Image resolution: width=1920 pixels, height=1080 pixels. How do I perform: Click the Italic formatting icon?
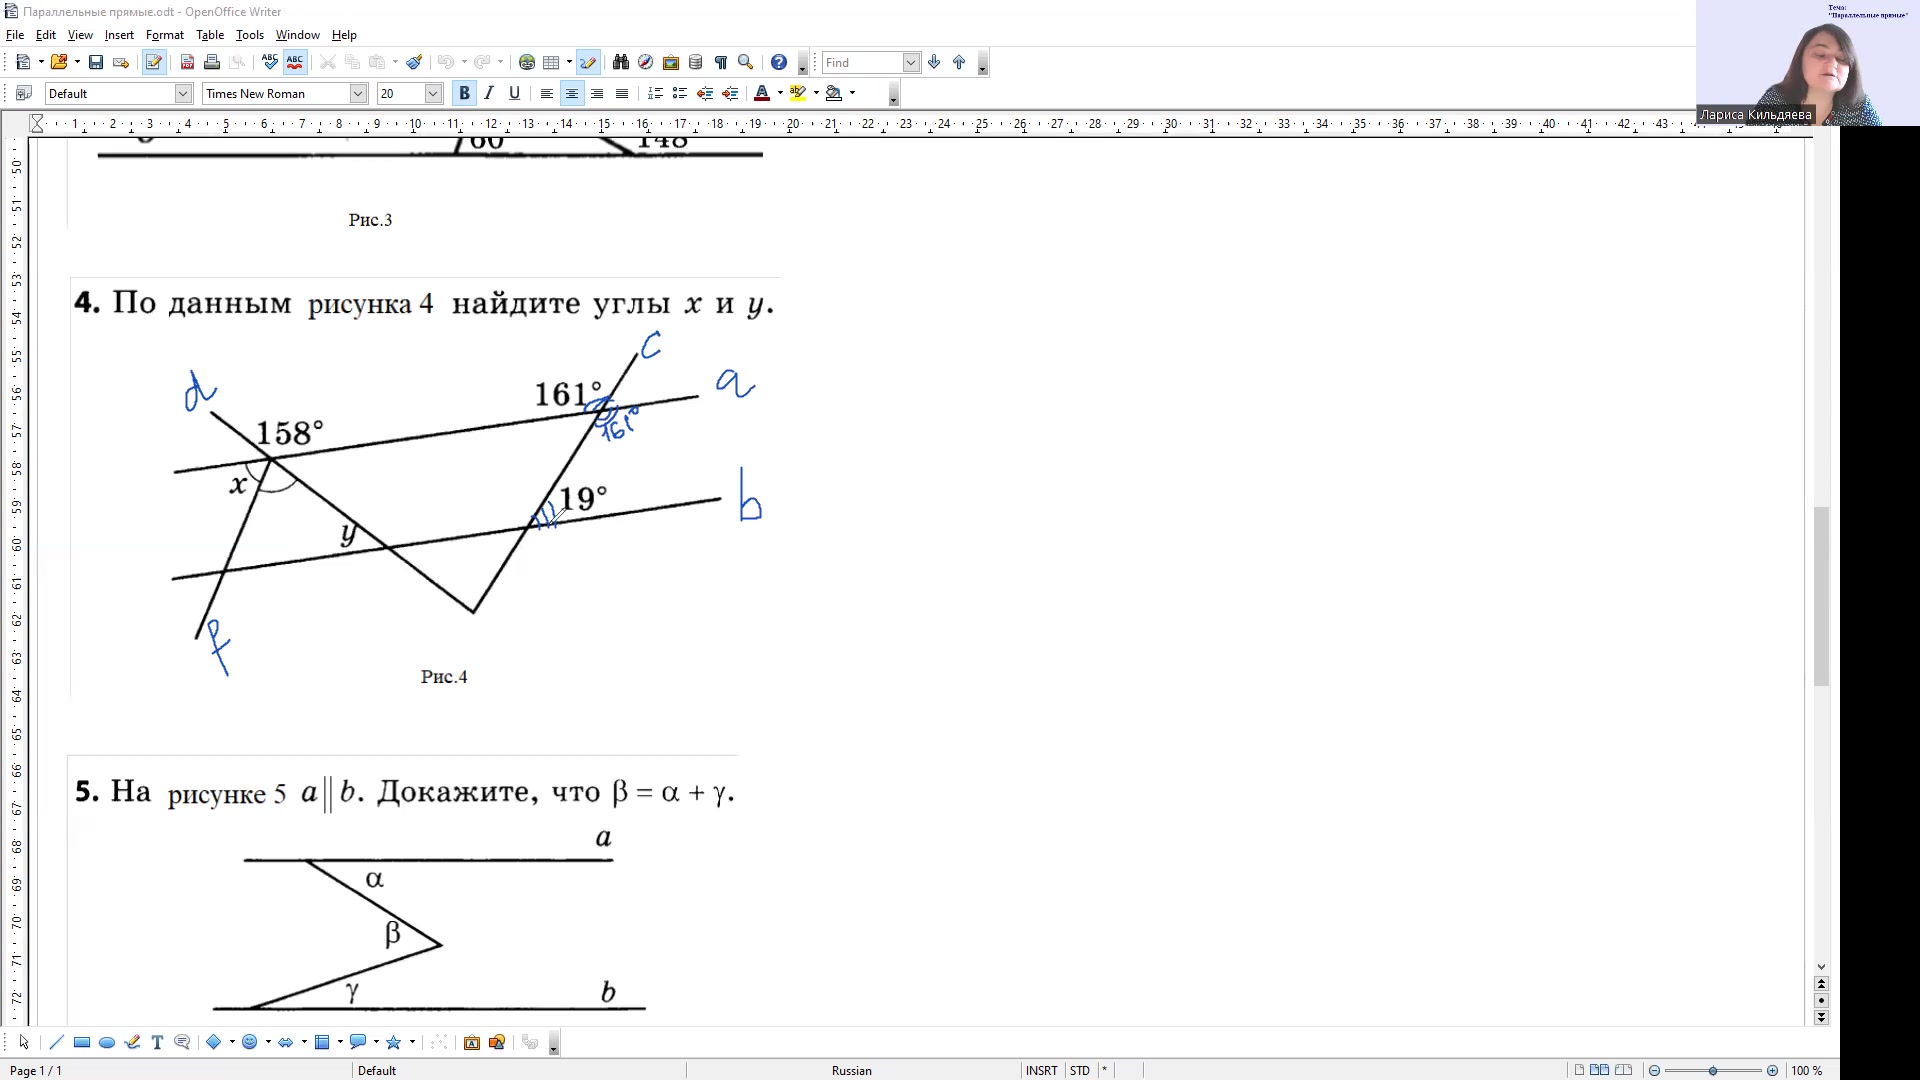point(488,92)
